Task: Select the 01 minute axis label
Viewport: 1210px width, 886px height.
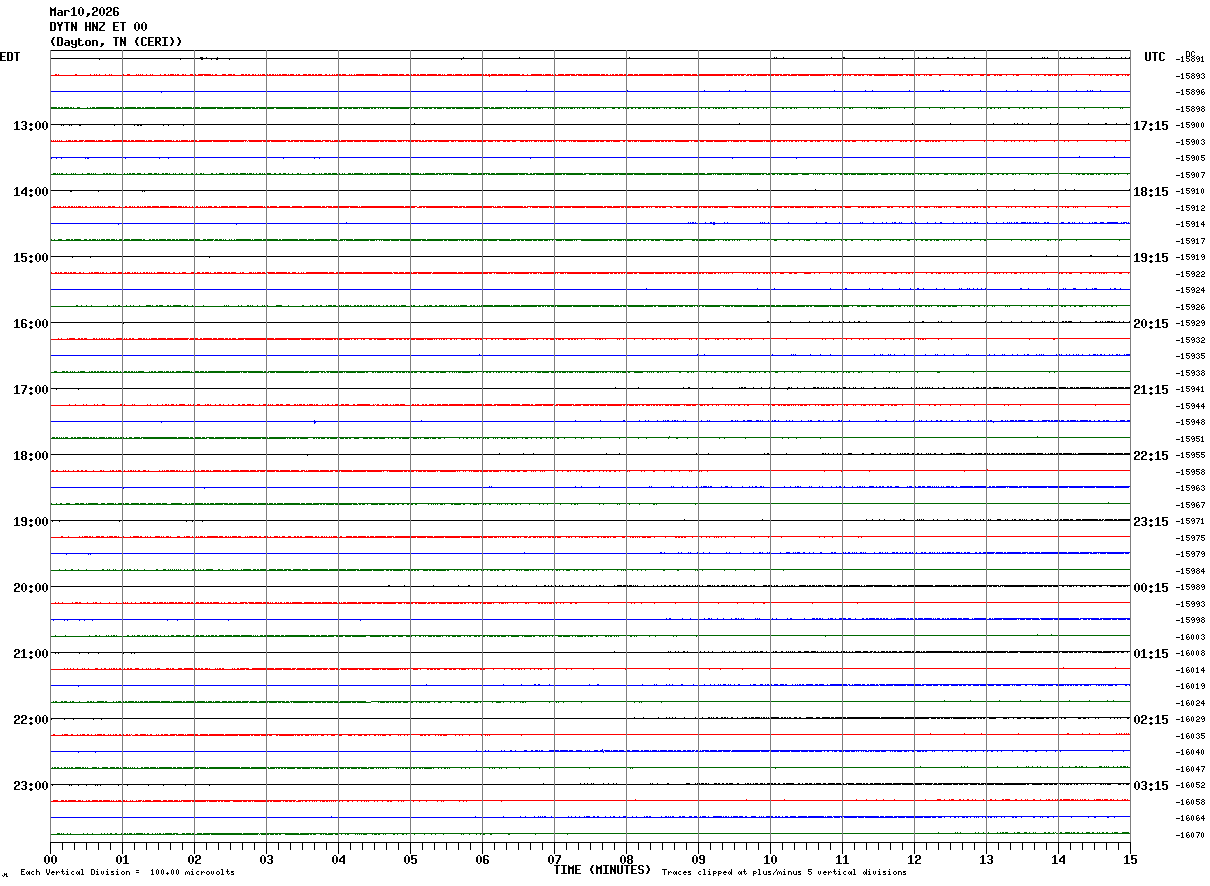Action: tap(123, 859)
